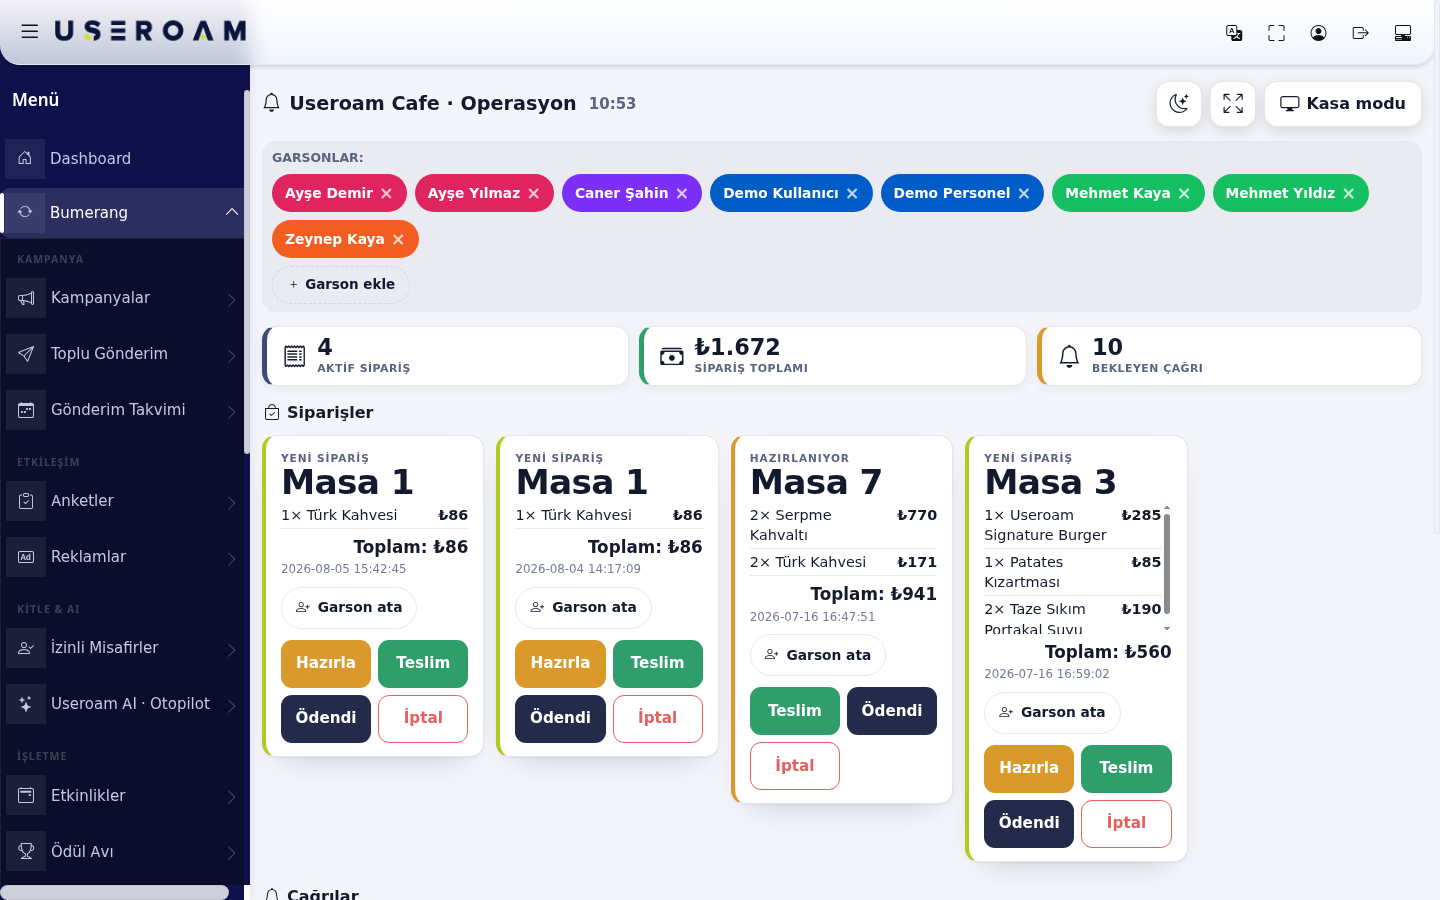This screenshot has height=900, width=1440.
Task: Click Hazırla on Masa 3 order
Action: point(1029,769)
